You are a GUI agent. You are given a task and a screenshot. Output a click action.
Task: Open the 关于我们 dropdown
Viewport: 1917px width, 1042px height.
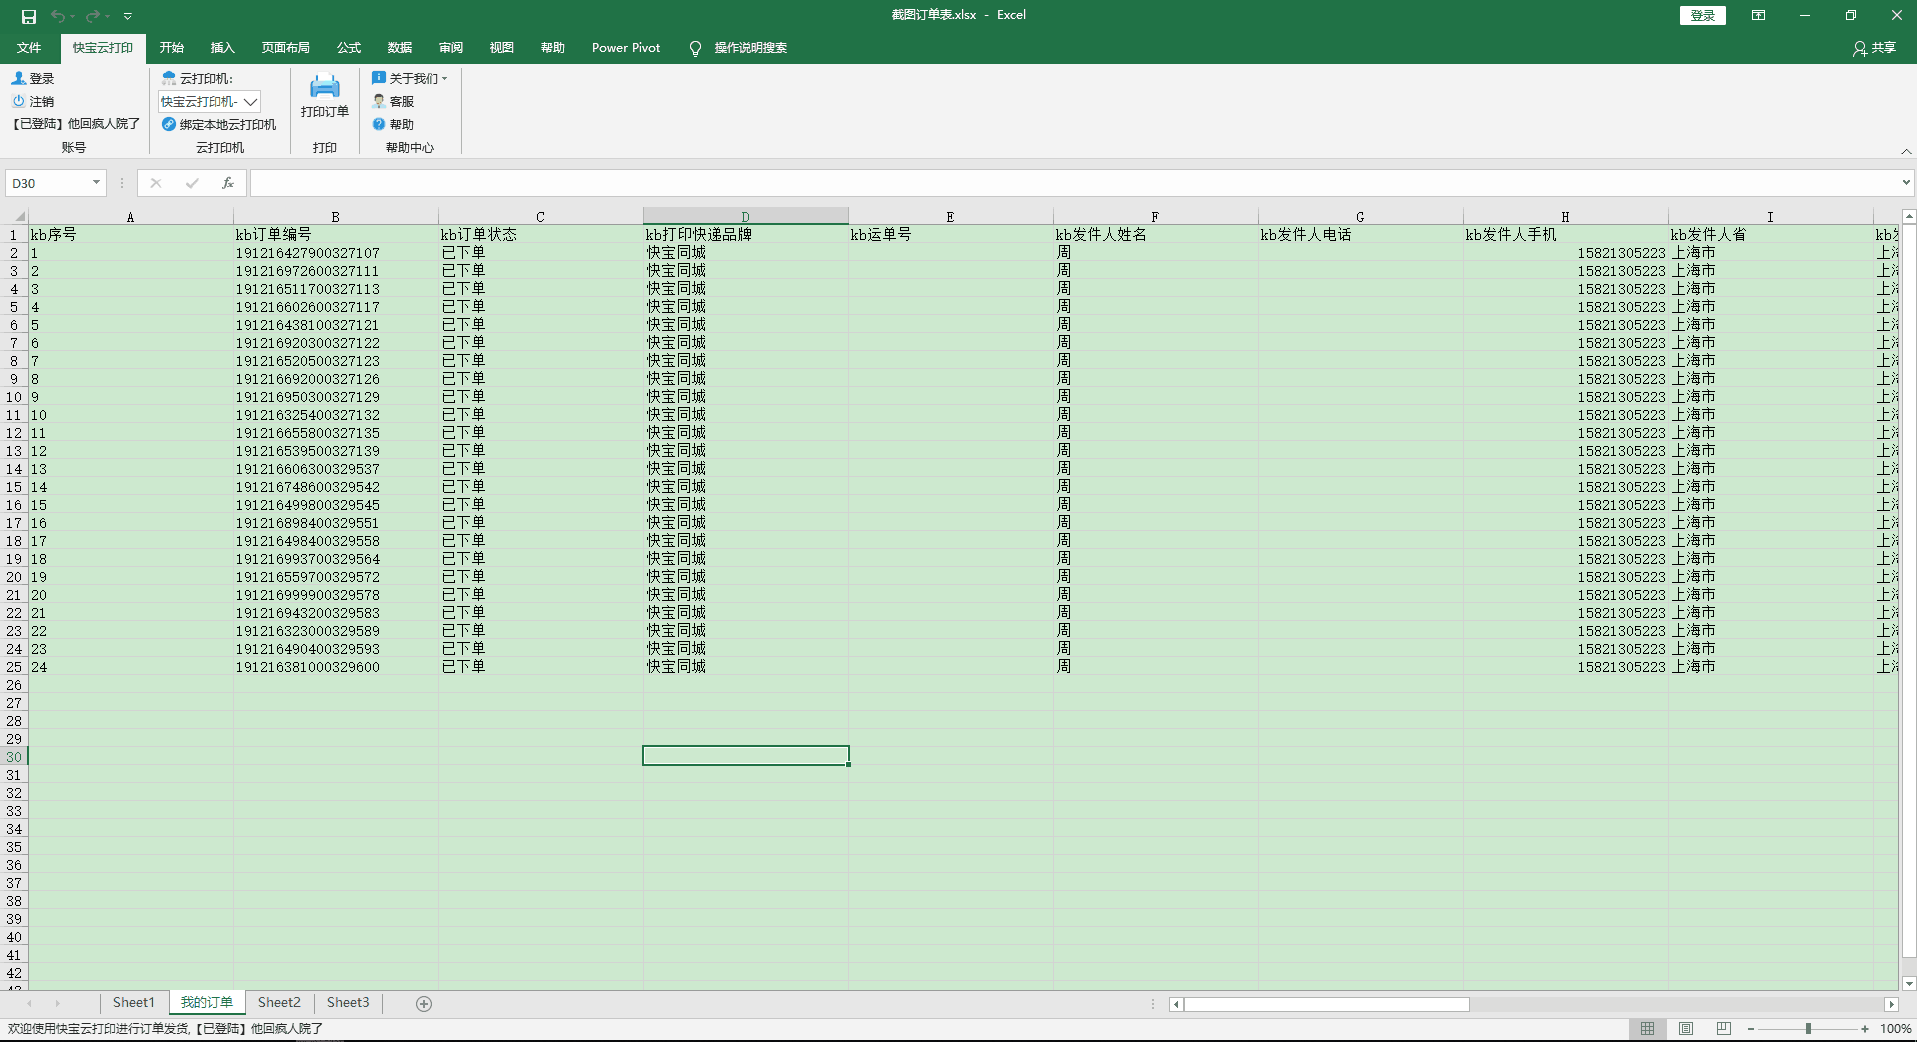tap(410, 78)
